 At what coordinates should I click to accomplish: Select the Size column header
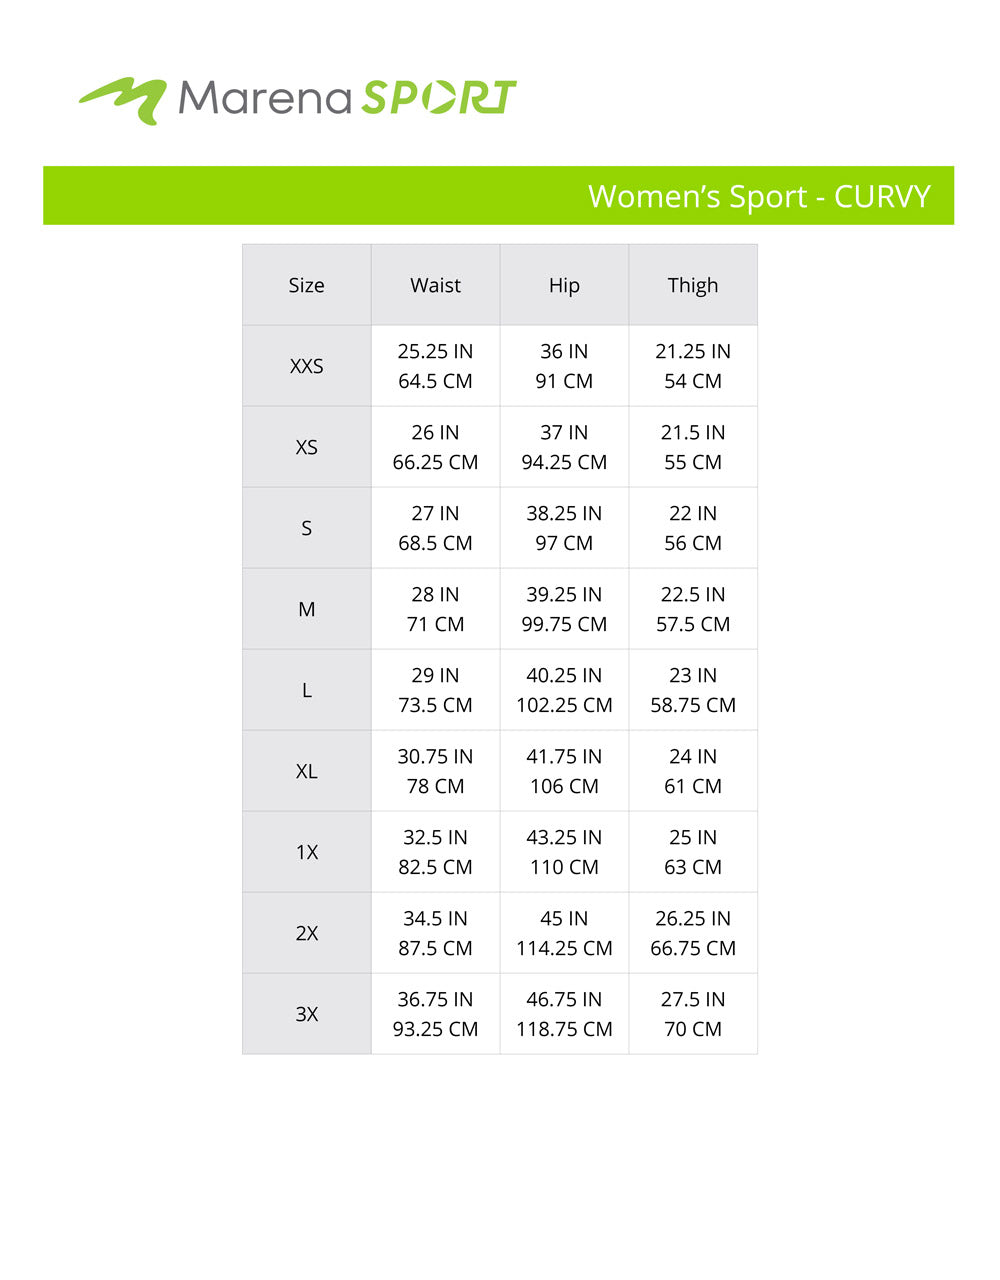click(306, 285)
